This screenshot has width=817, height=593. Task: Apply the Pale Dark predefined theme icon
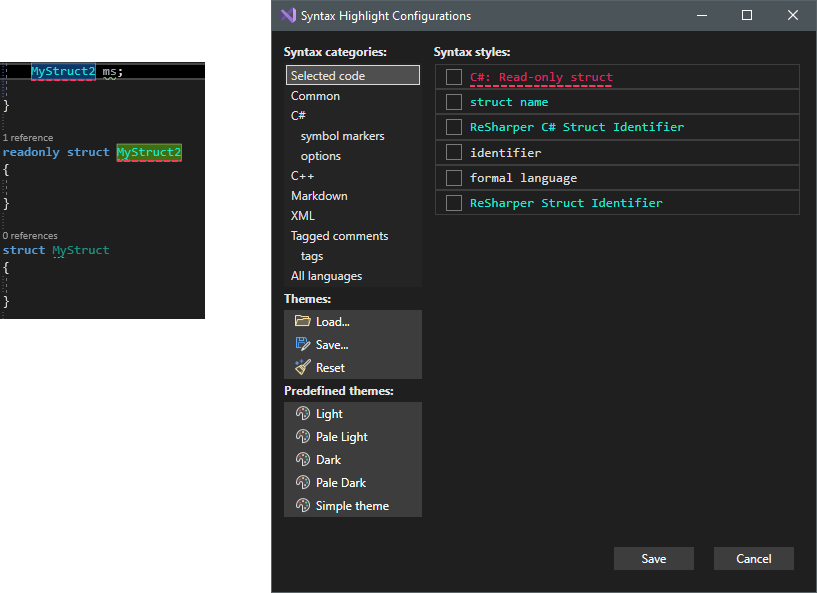(x=302, y=482)
